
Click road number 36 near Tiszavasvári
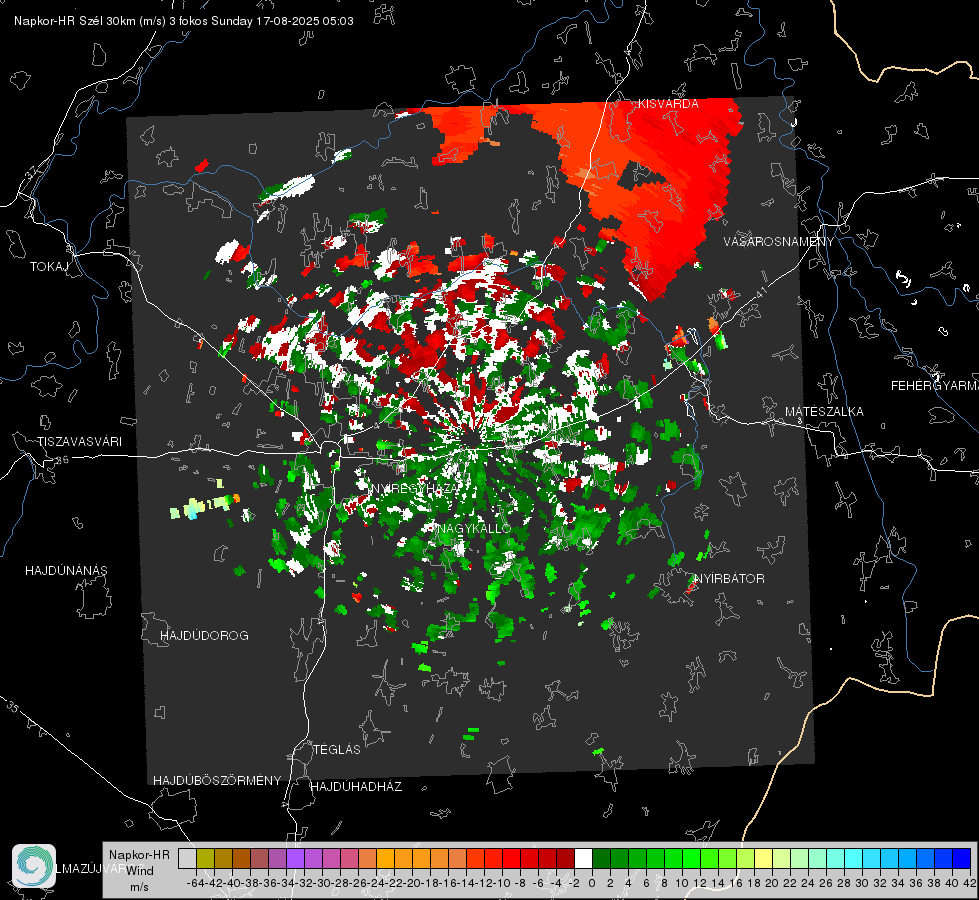coord(62,460)
